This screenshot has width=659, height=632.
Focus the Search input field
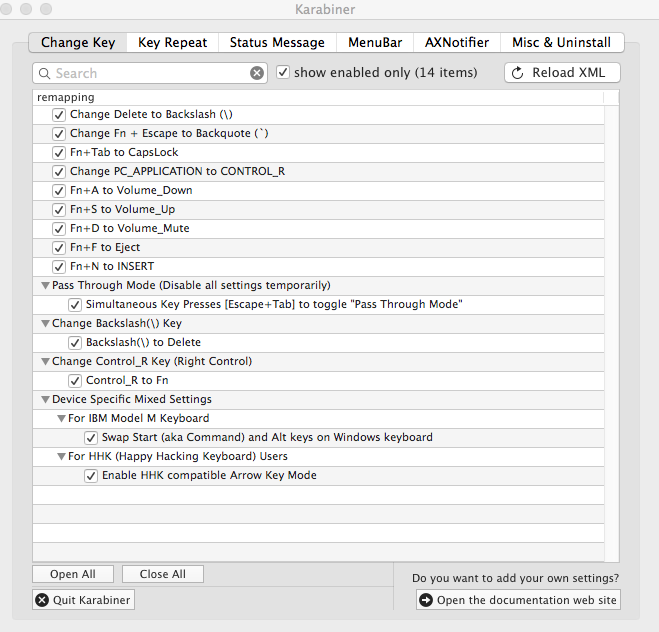(x=150, y=73)
